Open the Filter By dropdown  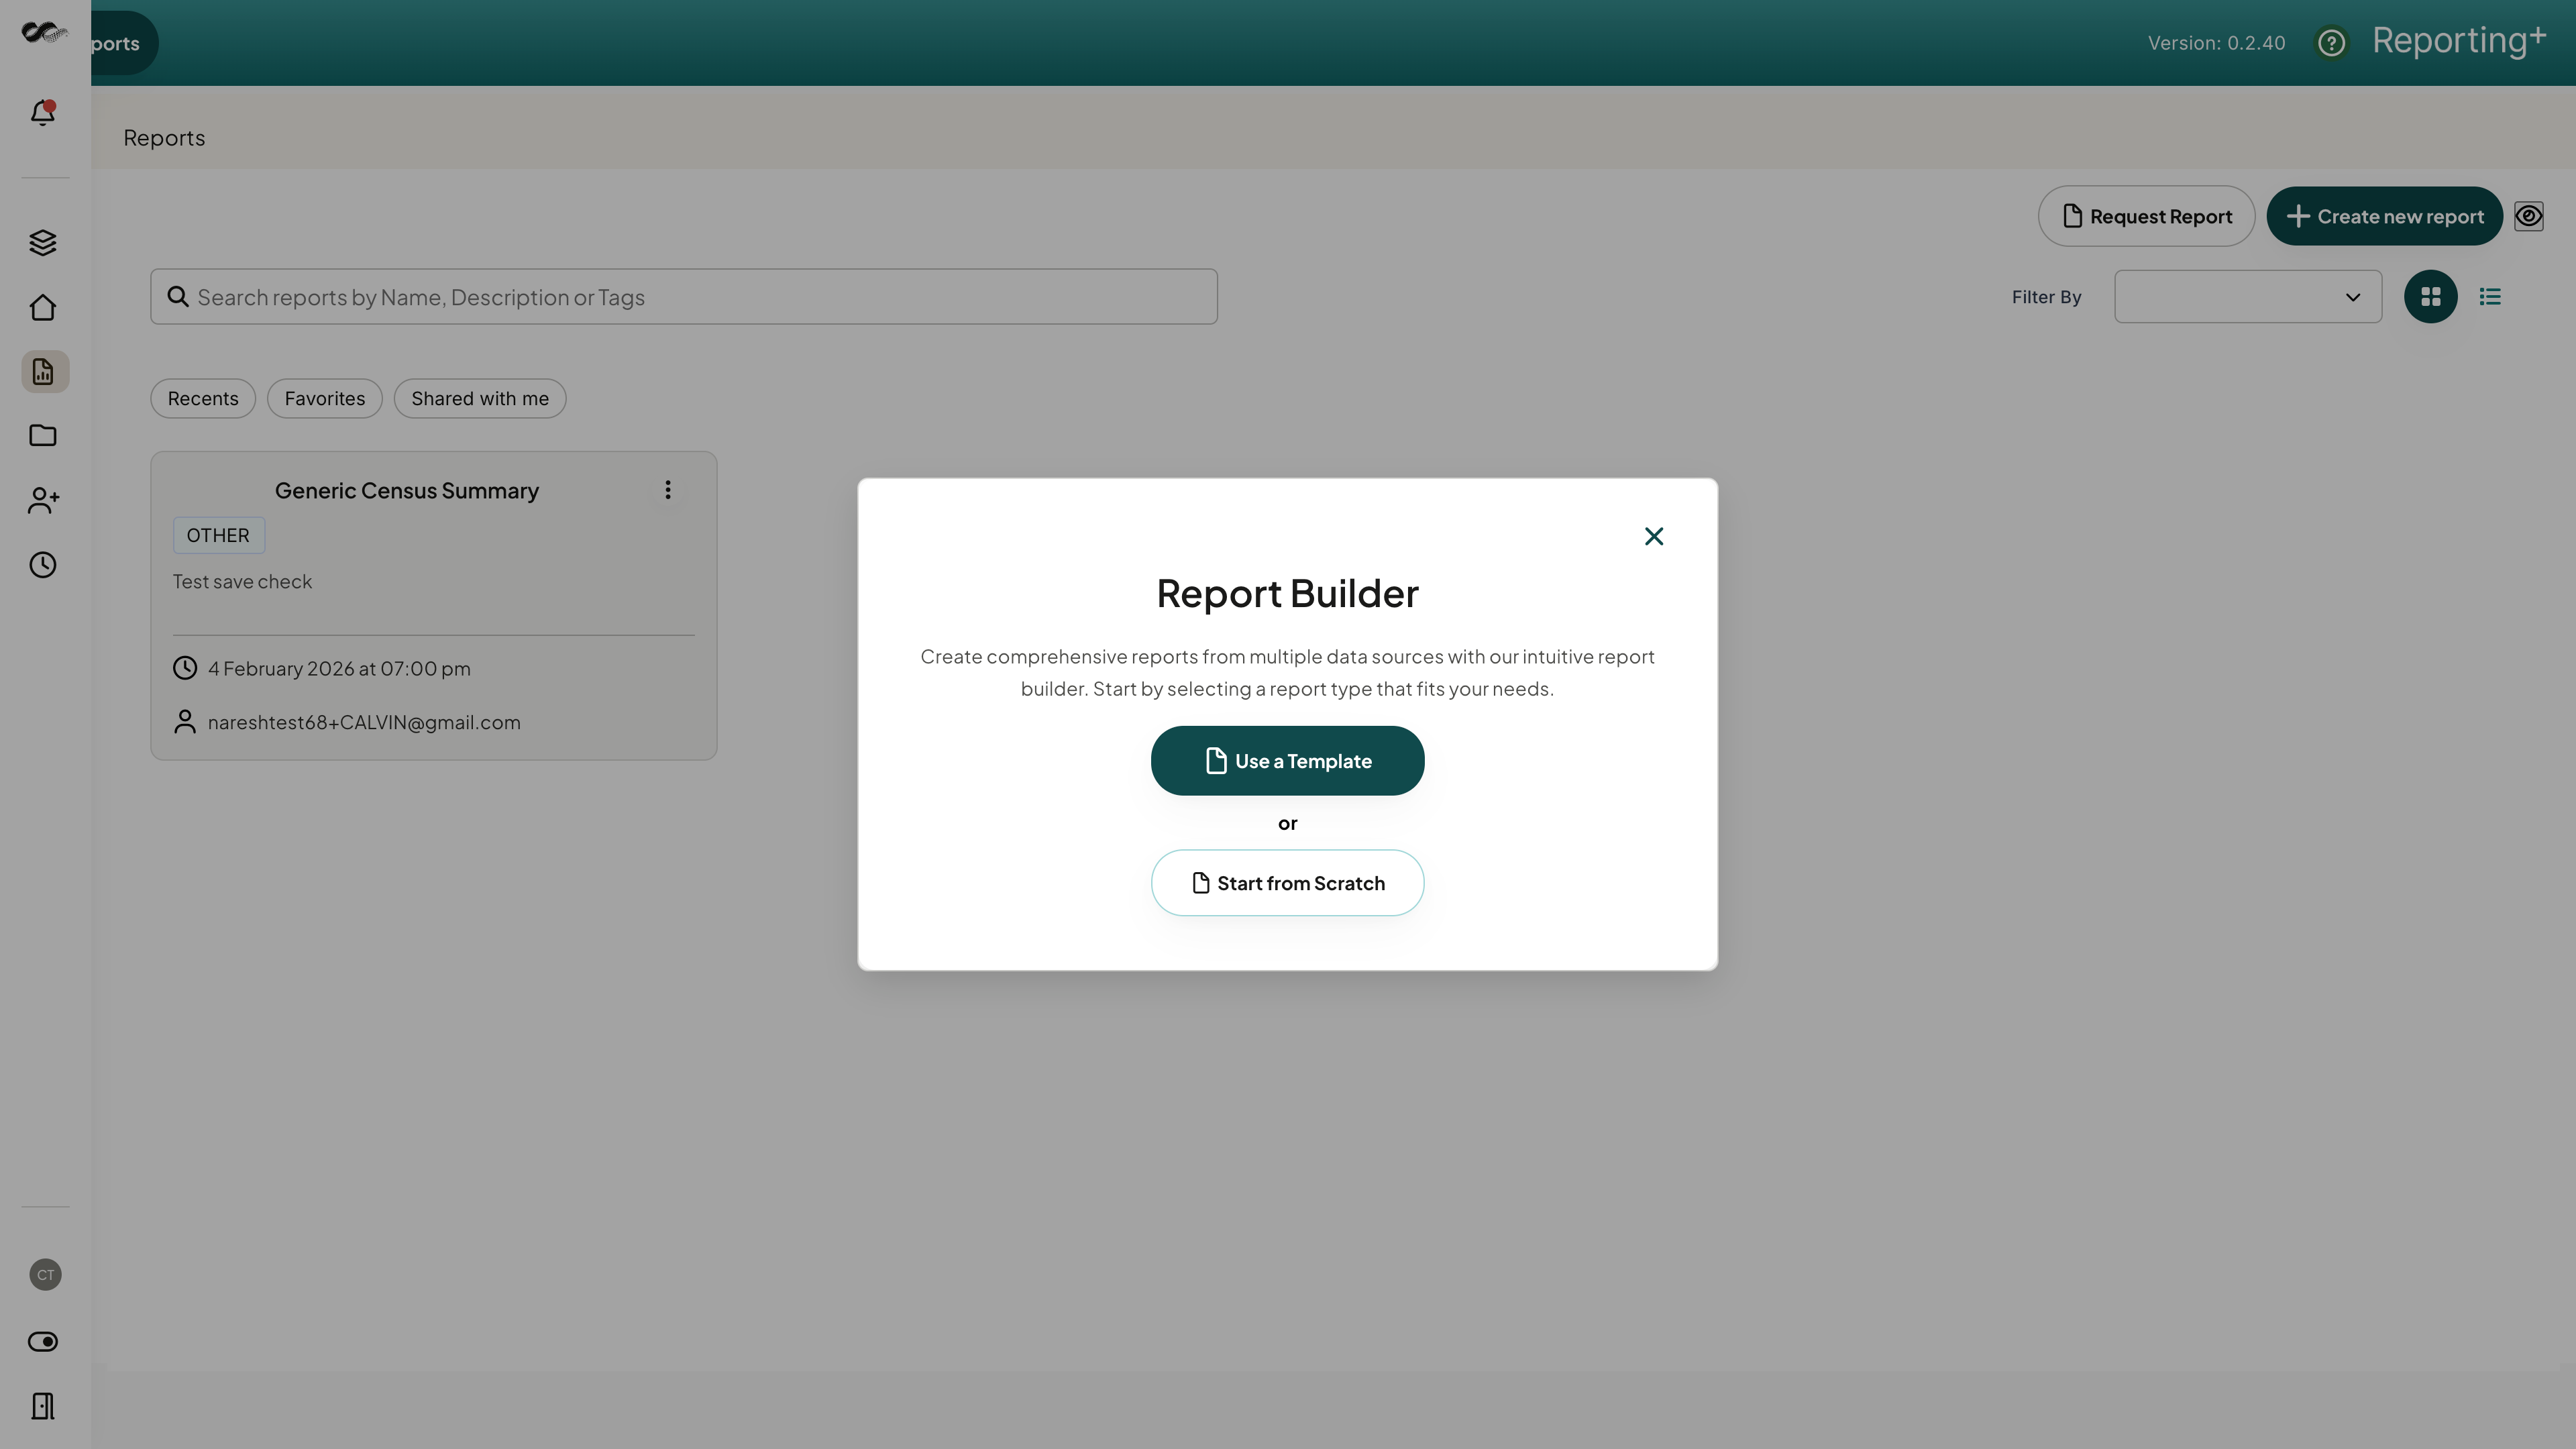(2248, 297)
